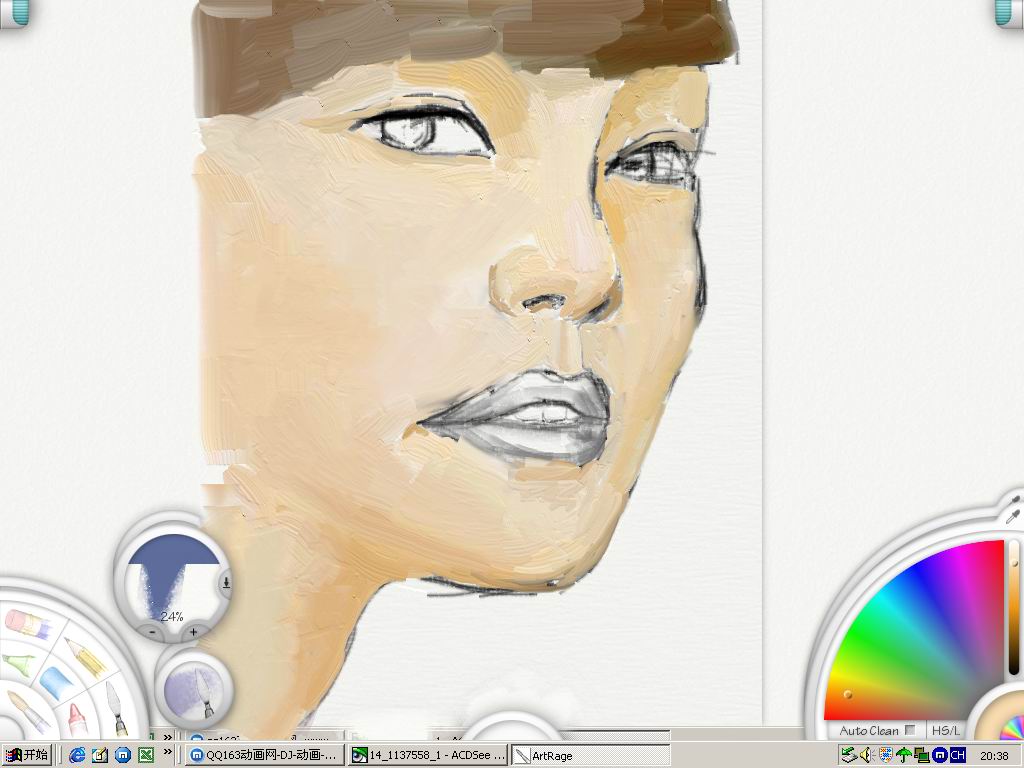Decrease brush size with minus button
The width and height of the screenshot is (1024, 768).
click(152, 632)
